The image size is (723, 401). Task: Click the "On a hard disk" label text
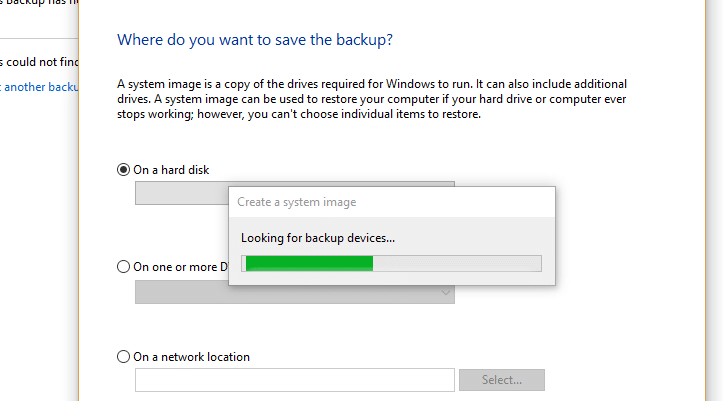point(171,170)
